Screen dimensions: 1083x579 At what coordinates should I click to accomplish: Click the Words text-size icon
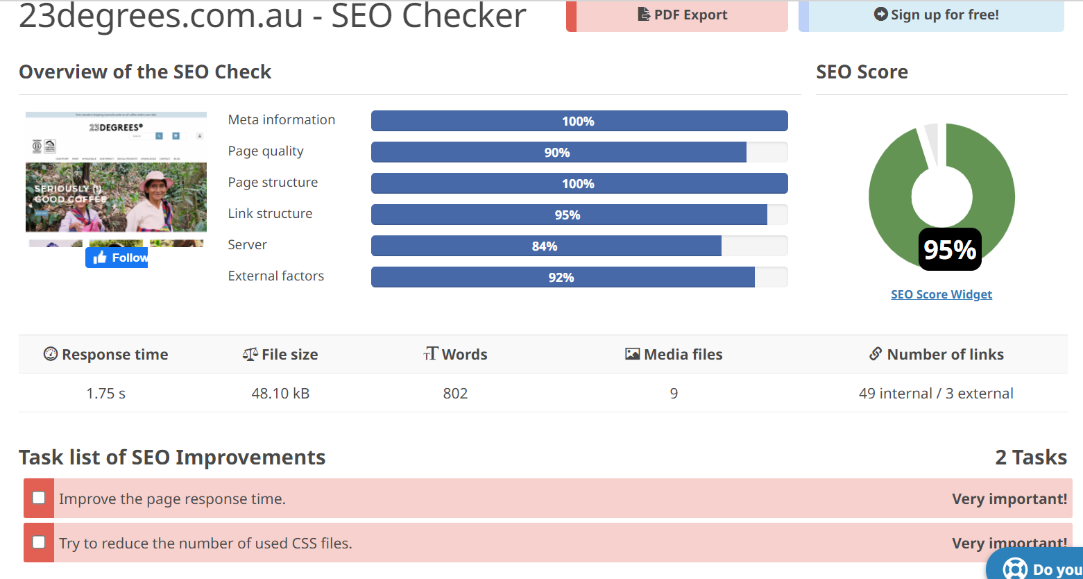[431, 355]
